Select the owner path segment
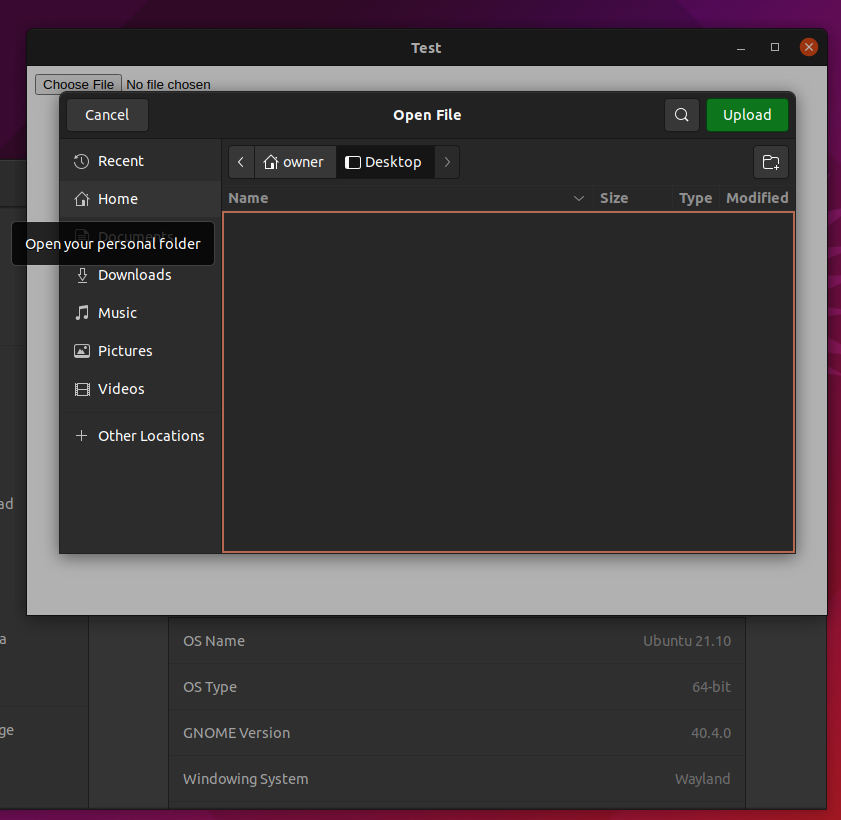The height and width of the screenshot is (820, 841). point(294,162)
